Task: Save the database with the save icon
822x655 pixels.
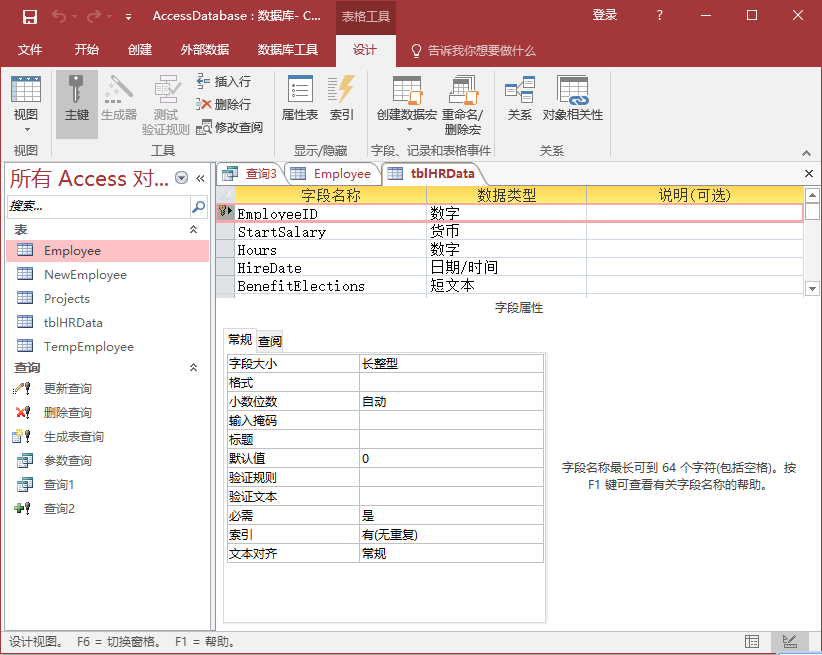Action: pos(29,16)
